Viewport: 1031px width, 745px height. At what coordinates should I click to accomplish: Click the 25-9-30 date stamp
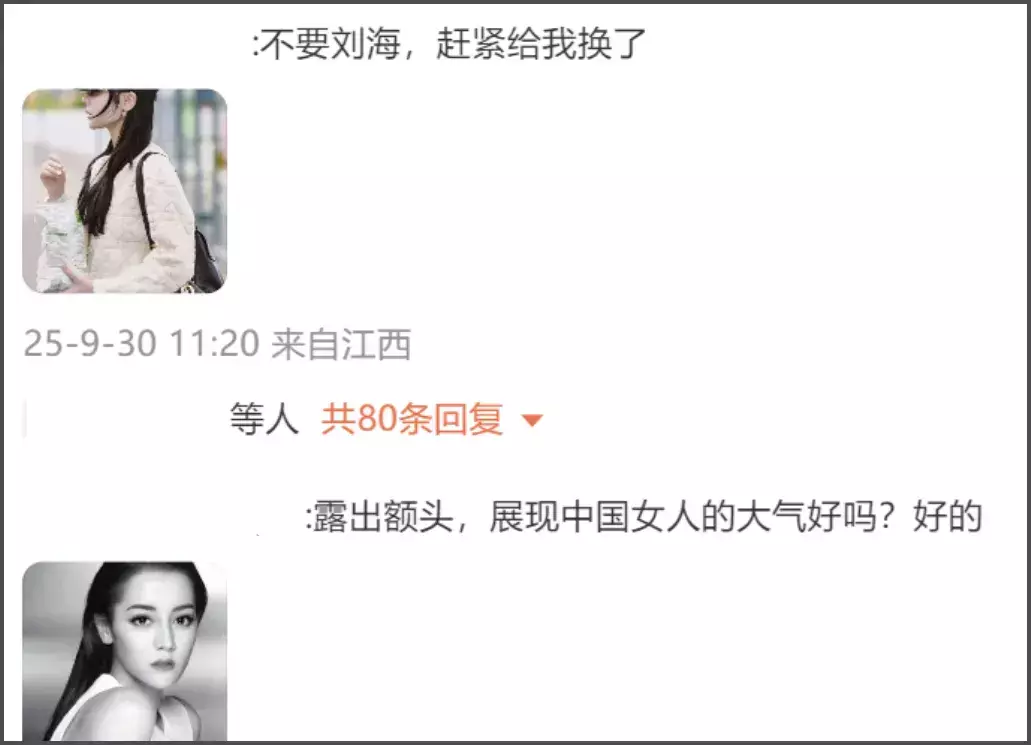point(90,344)
